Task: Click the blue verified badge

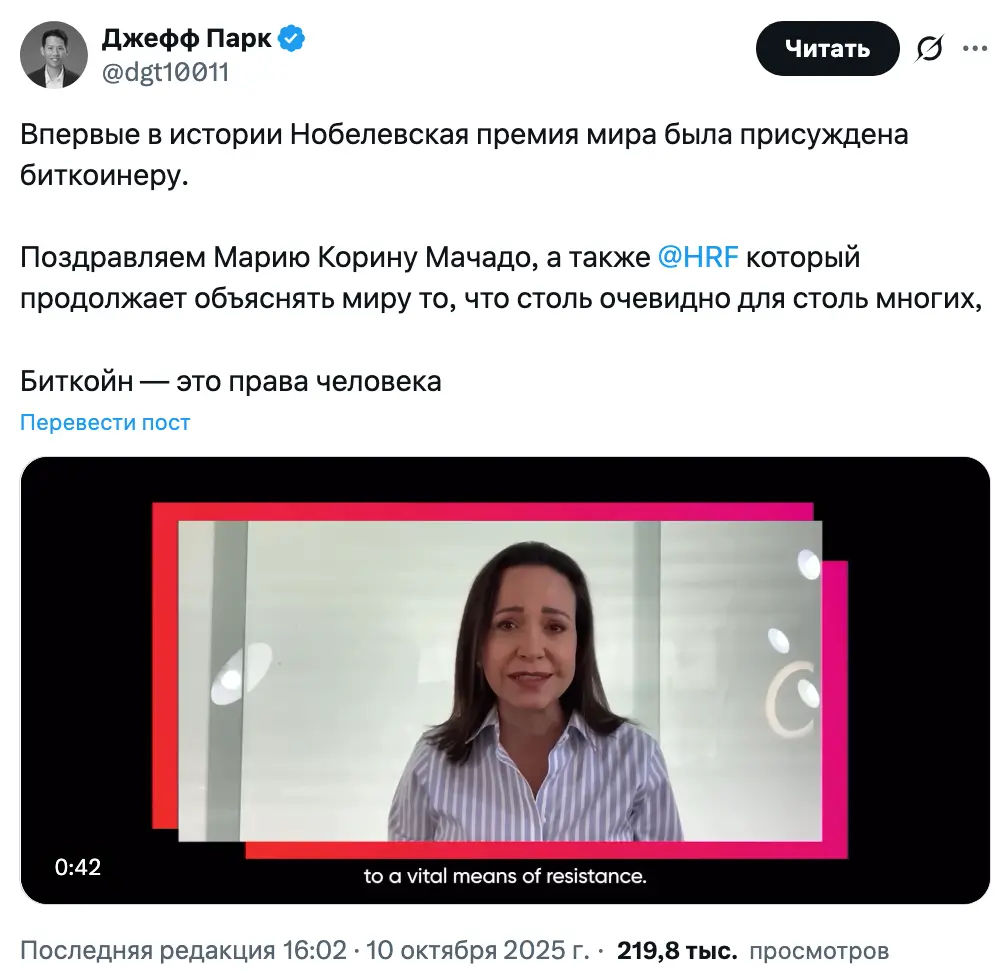Action: click(291, 39)
